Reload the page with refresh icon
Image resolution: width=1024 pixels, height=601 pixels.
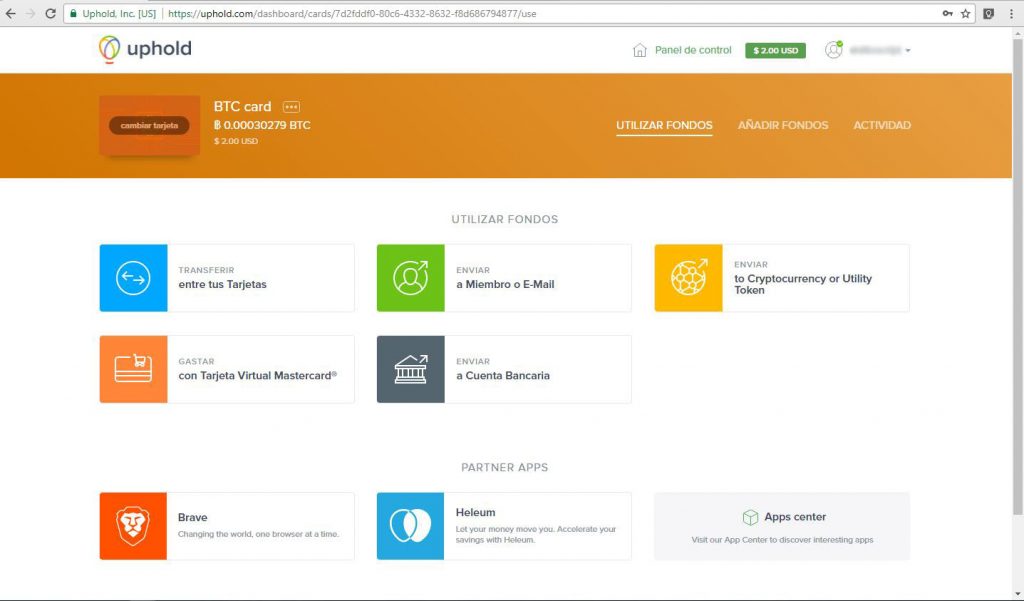click(50, 13)
